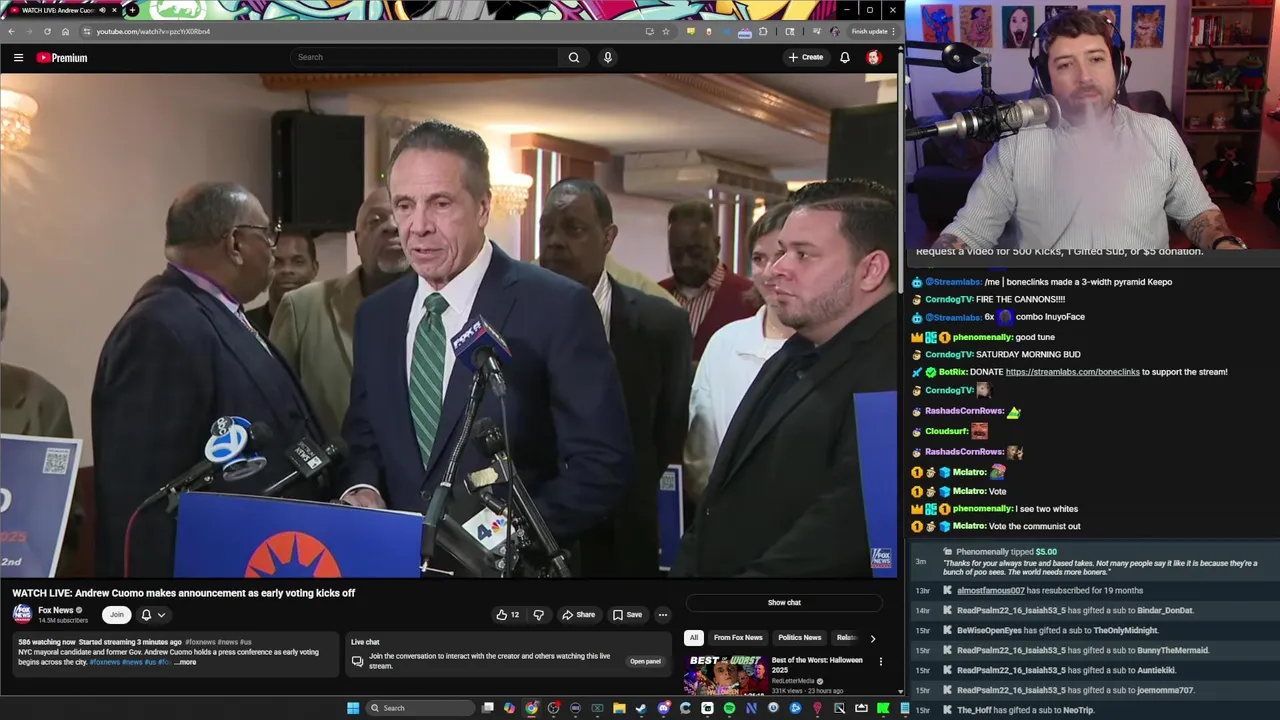Click 'BeWiseOpenEyes has gifted a sub' alert
Screen dimensions: 1280x720
(1057, 630)
